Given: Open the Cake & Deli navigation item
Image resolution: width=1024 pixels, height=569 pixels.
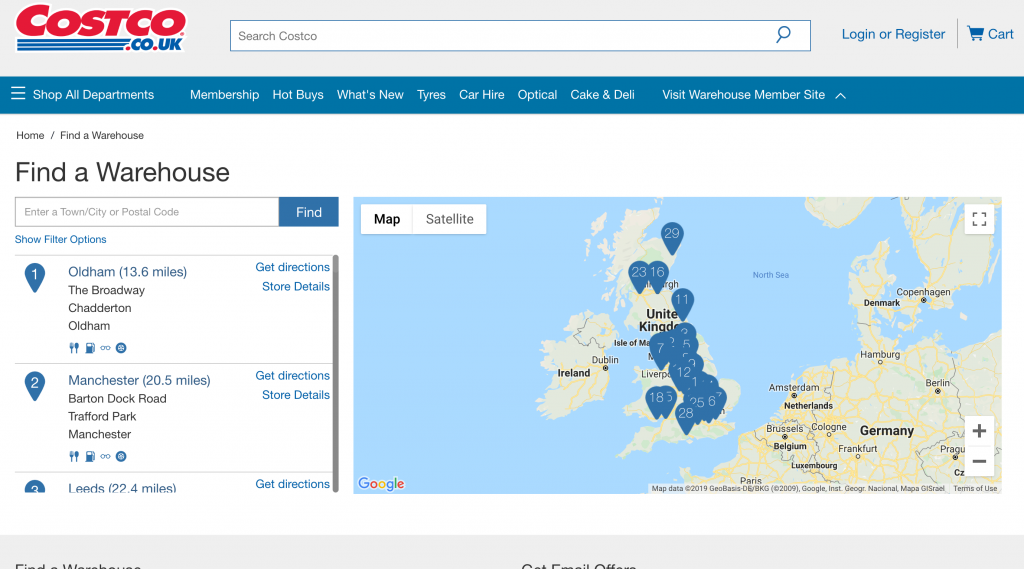Looking at the screenshot, I should click(x=602, y=95).
